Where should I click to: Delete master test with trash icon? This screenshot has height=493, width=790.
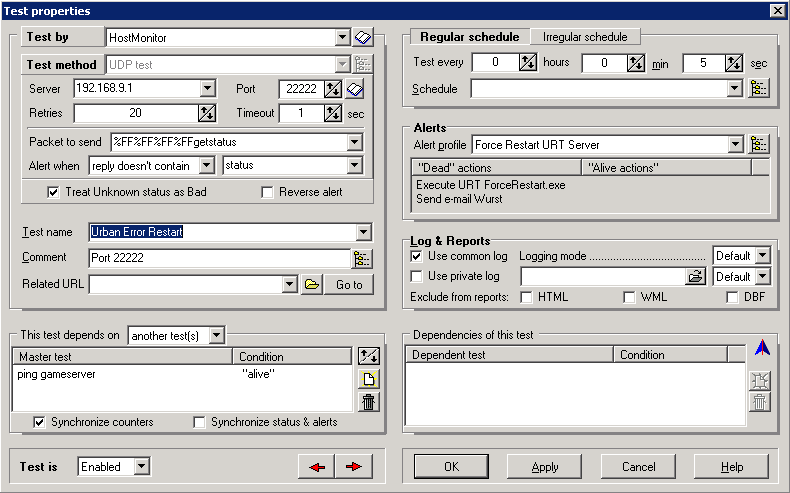pos(368,402)
